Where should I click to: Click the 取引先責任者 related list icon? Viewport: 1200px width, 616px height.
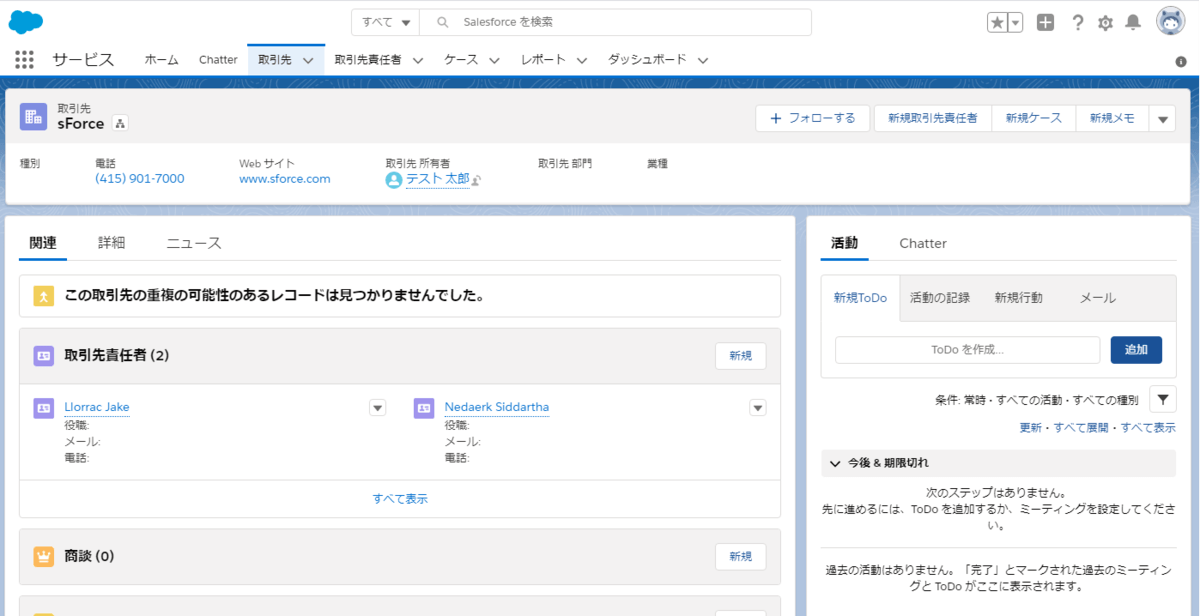(x=44, y=355)
